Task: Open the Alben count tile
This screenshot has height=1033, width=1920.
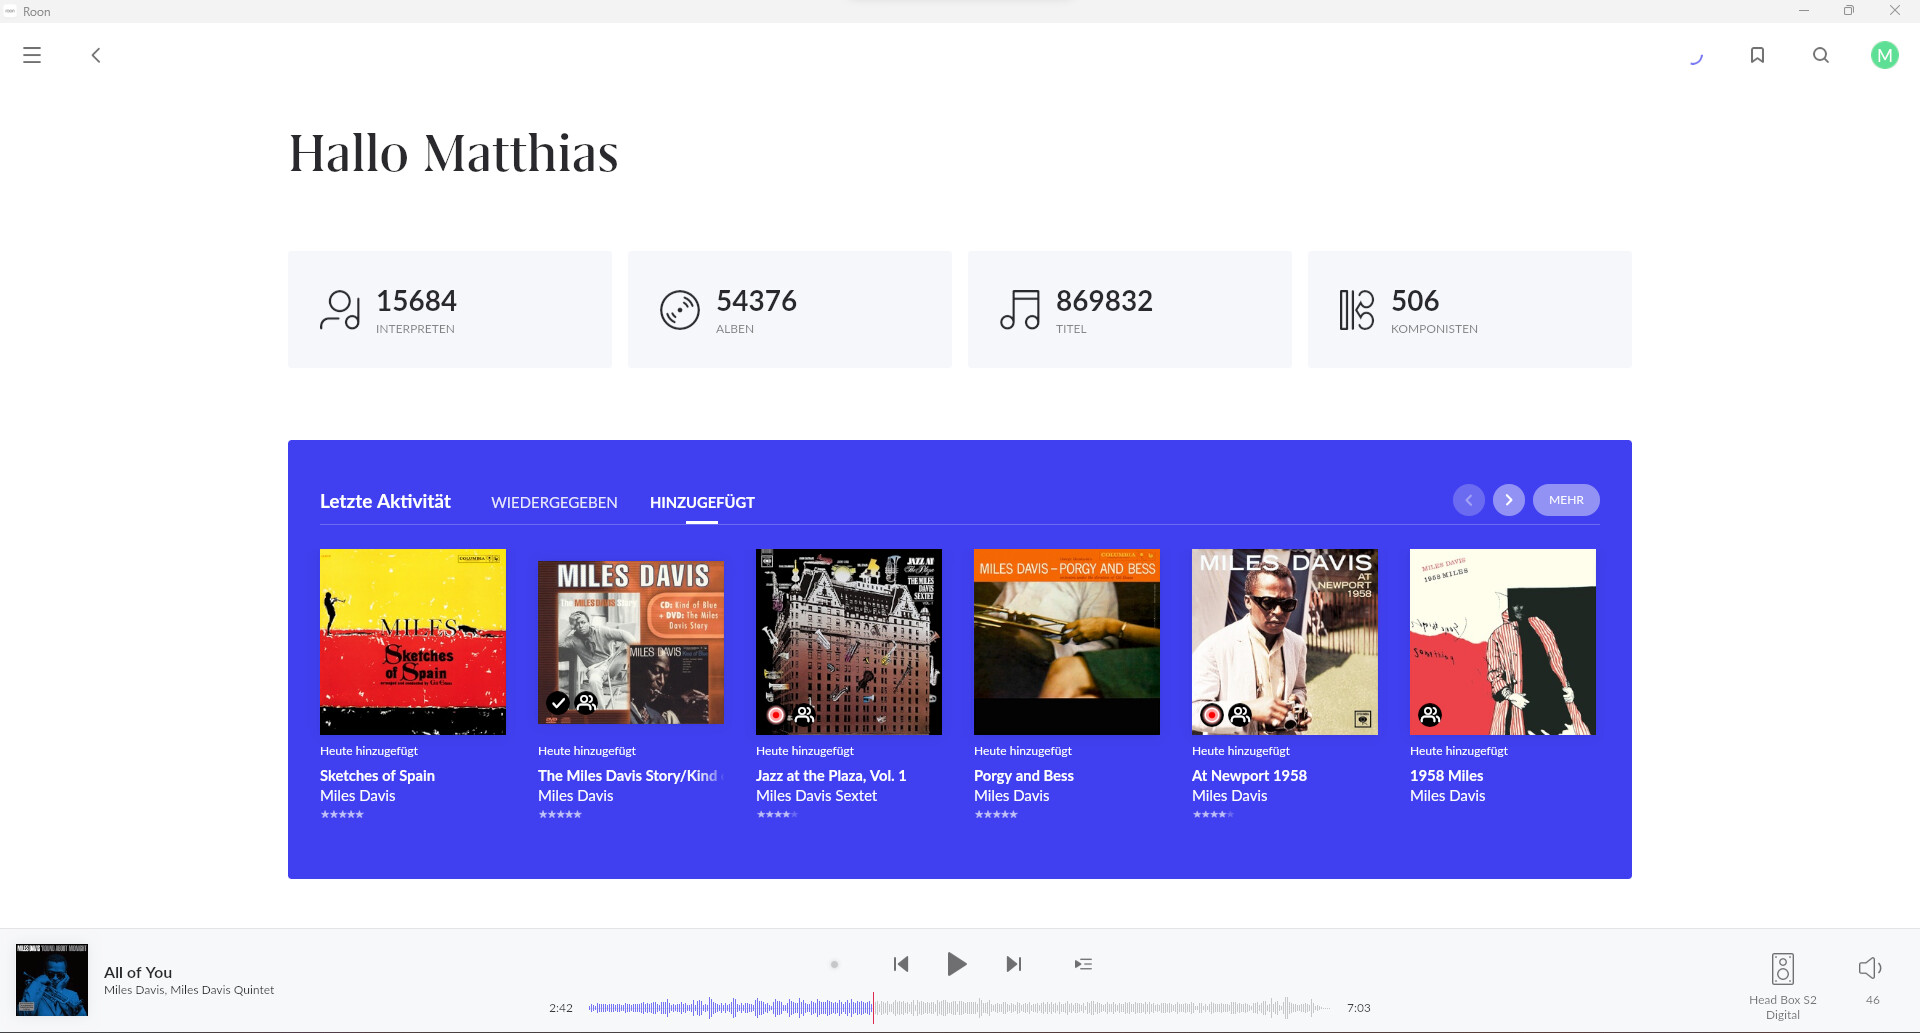Action: pyautogui.click(x=789, y=309)
